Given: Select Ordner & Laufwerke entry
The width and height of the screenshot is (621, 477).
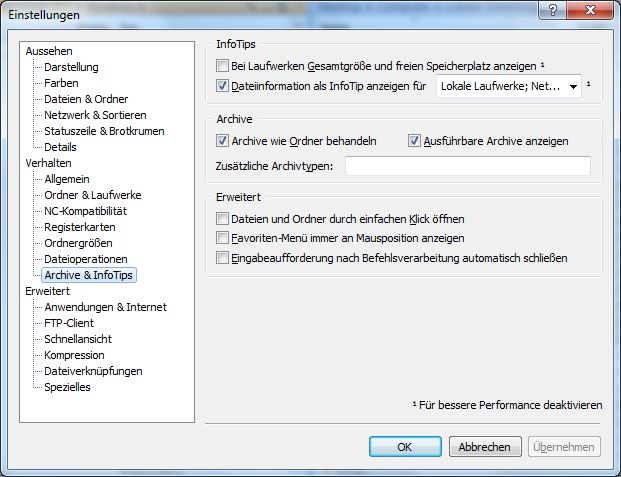Looking at the screenshot, I should click(x=93, y=195).
